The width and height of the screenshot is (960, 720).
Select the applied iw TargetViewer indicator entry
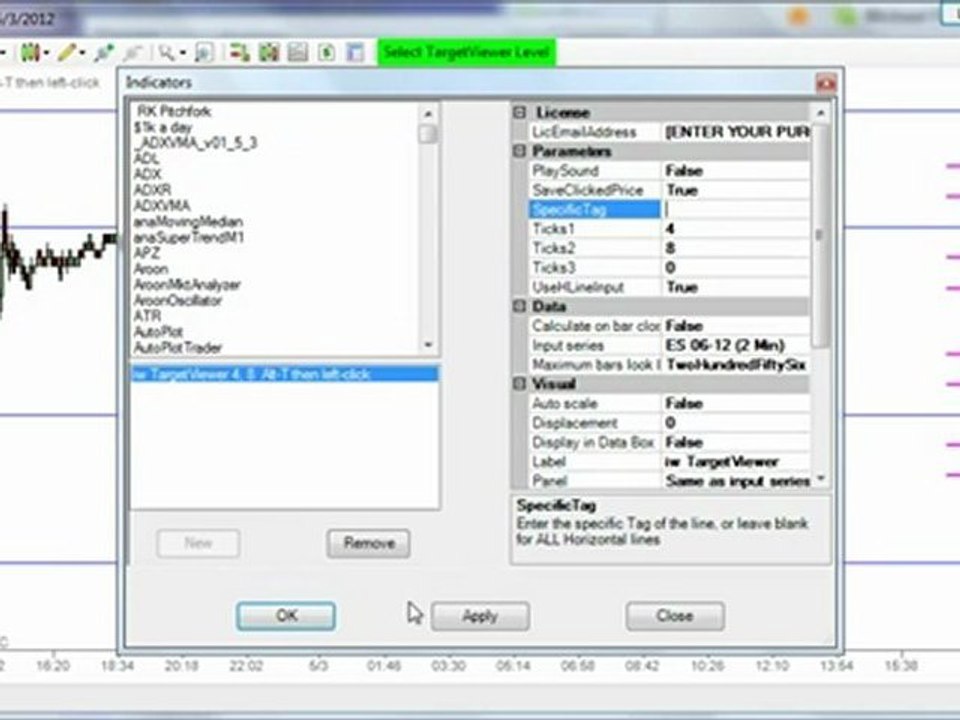pyautogui.click(x=285, y=374)
